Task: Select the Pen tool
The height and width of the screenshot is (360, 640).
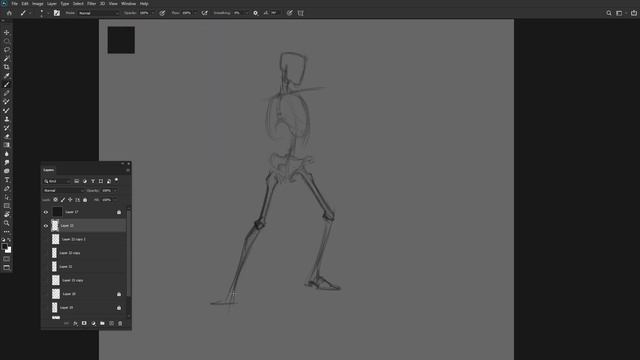Action: point(7,189)
